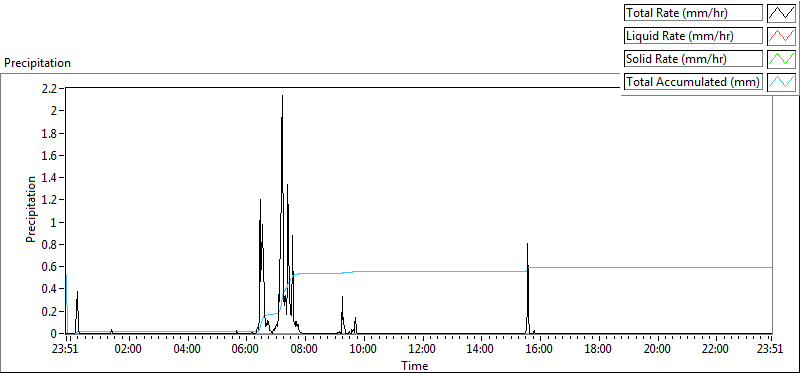Click the 0.6 y-axis tick label
This screenshot has width=800, height=373.
point(50,267)
